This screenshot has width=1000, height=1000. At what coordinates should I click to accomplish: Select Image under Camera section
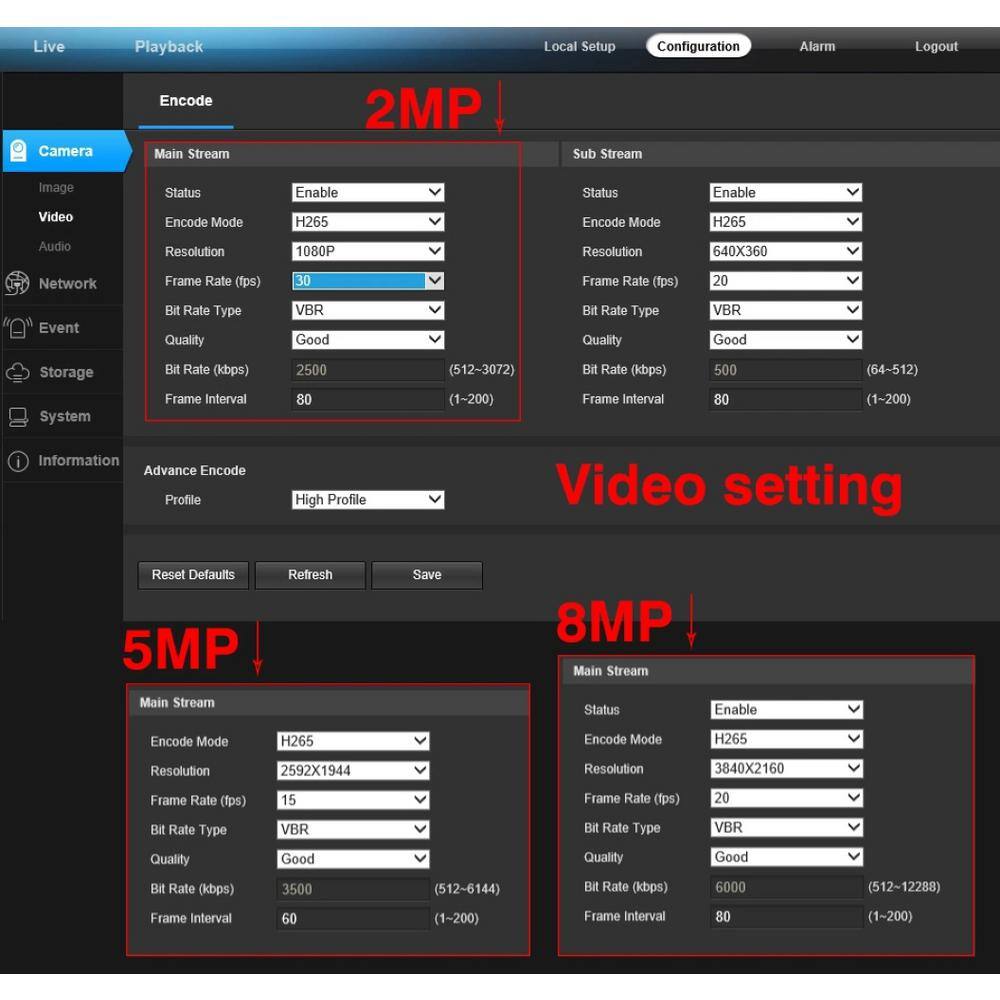pyautogui.click(x=56, y=188)
